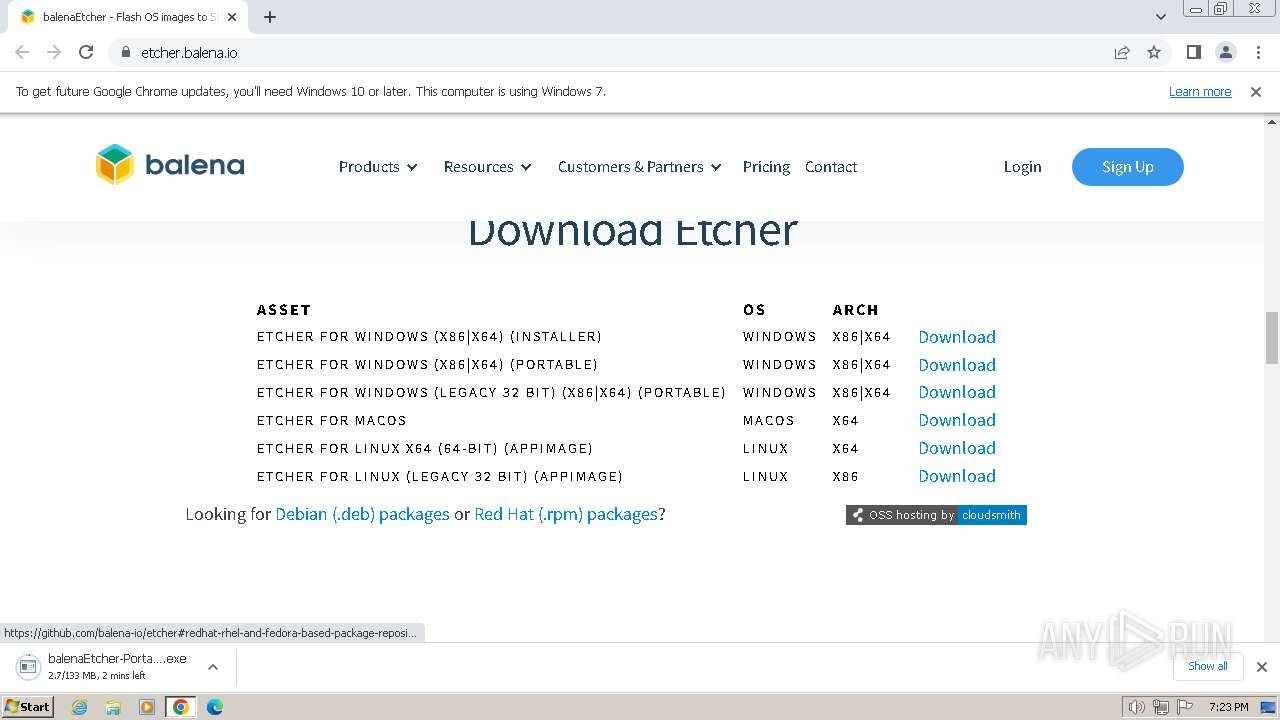Click the 7:23 PM taskbar clock
Viewport: 1280px width, 720px height.
click(x=1229, y=707)
